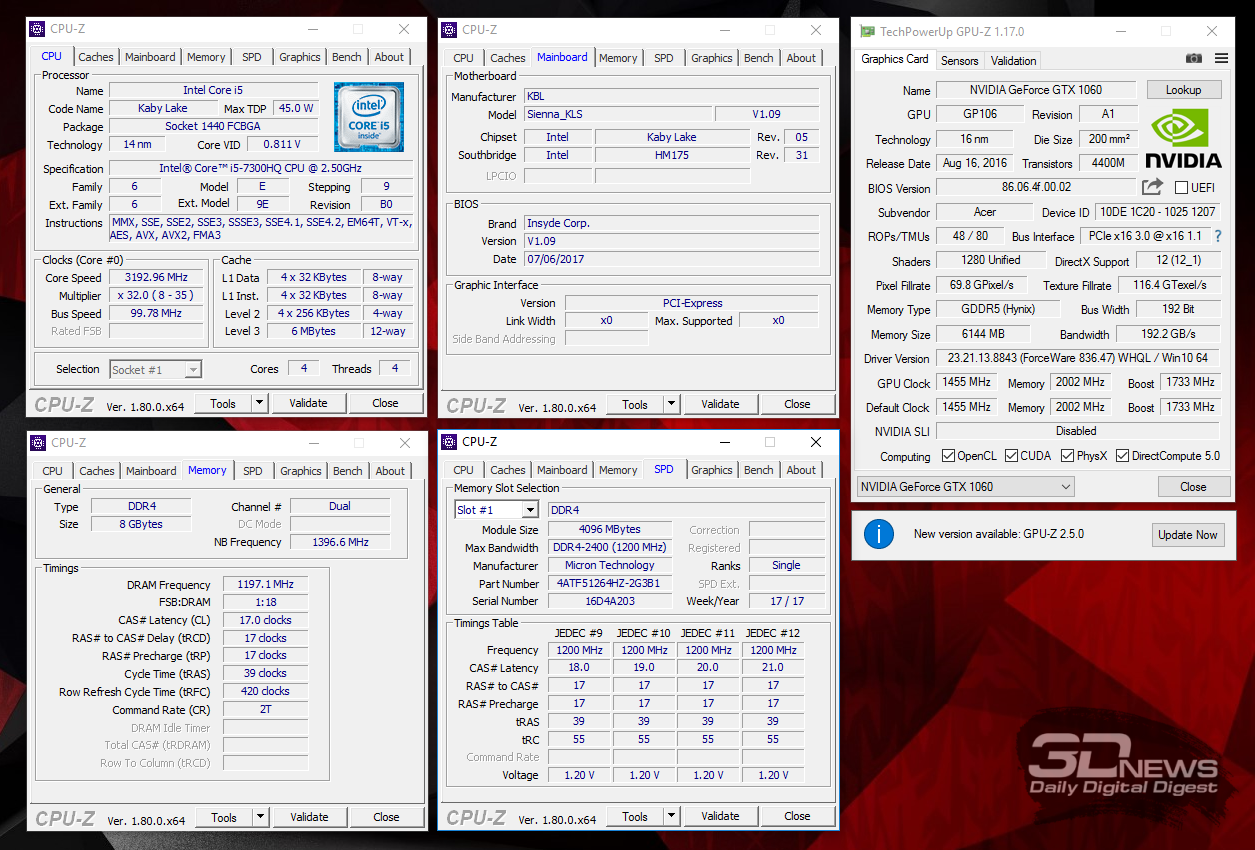Click the Driver Version field in GPU-Z

coord(1077,358)
